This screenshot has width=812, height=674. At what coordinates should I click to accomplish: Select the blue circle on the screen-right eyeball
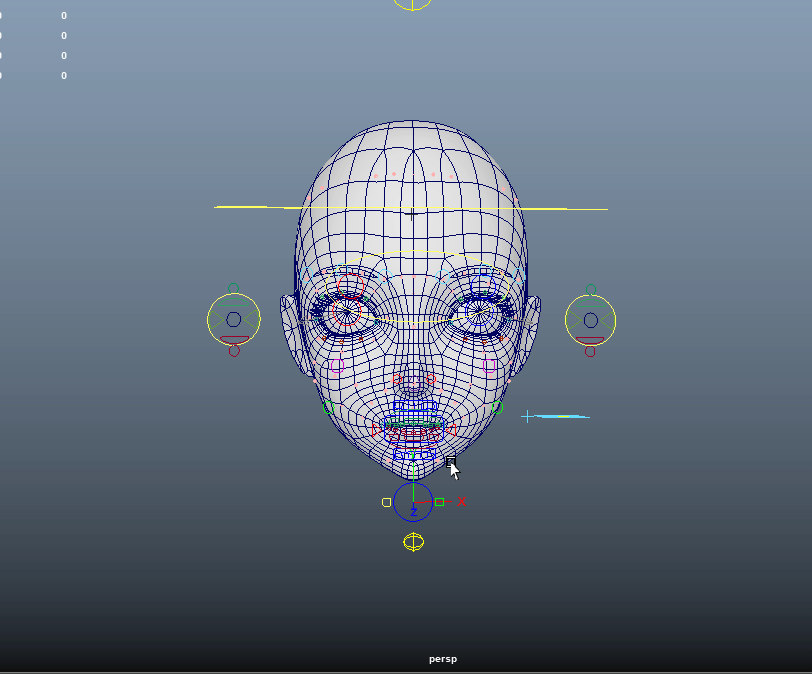coord(480,313)
